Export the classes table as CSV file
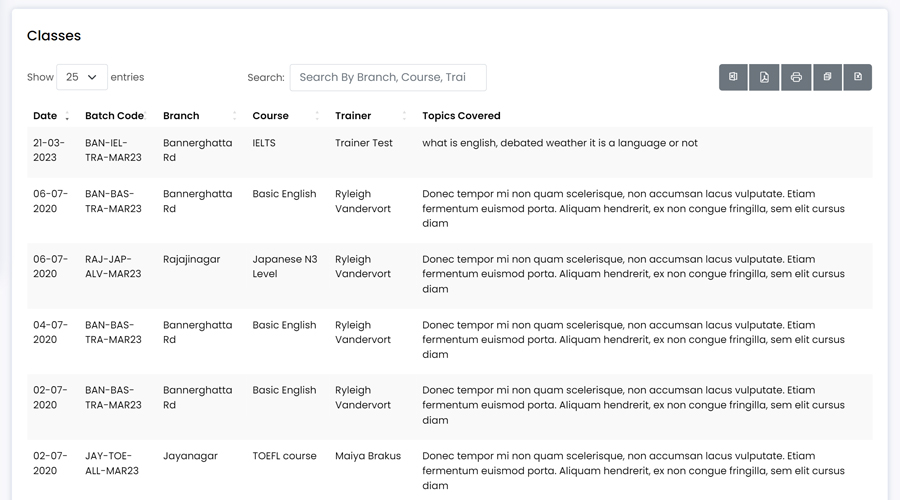The height and width of the screenshot is (500, 900). click(858, 77)
